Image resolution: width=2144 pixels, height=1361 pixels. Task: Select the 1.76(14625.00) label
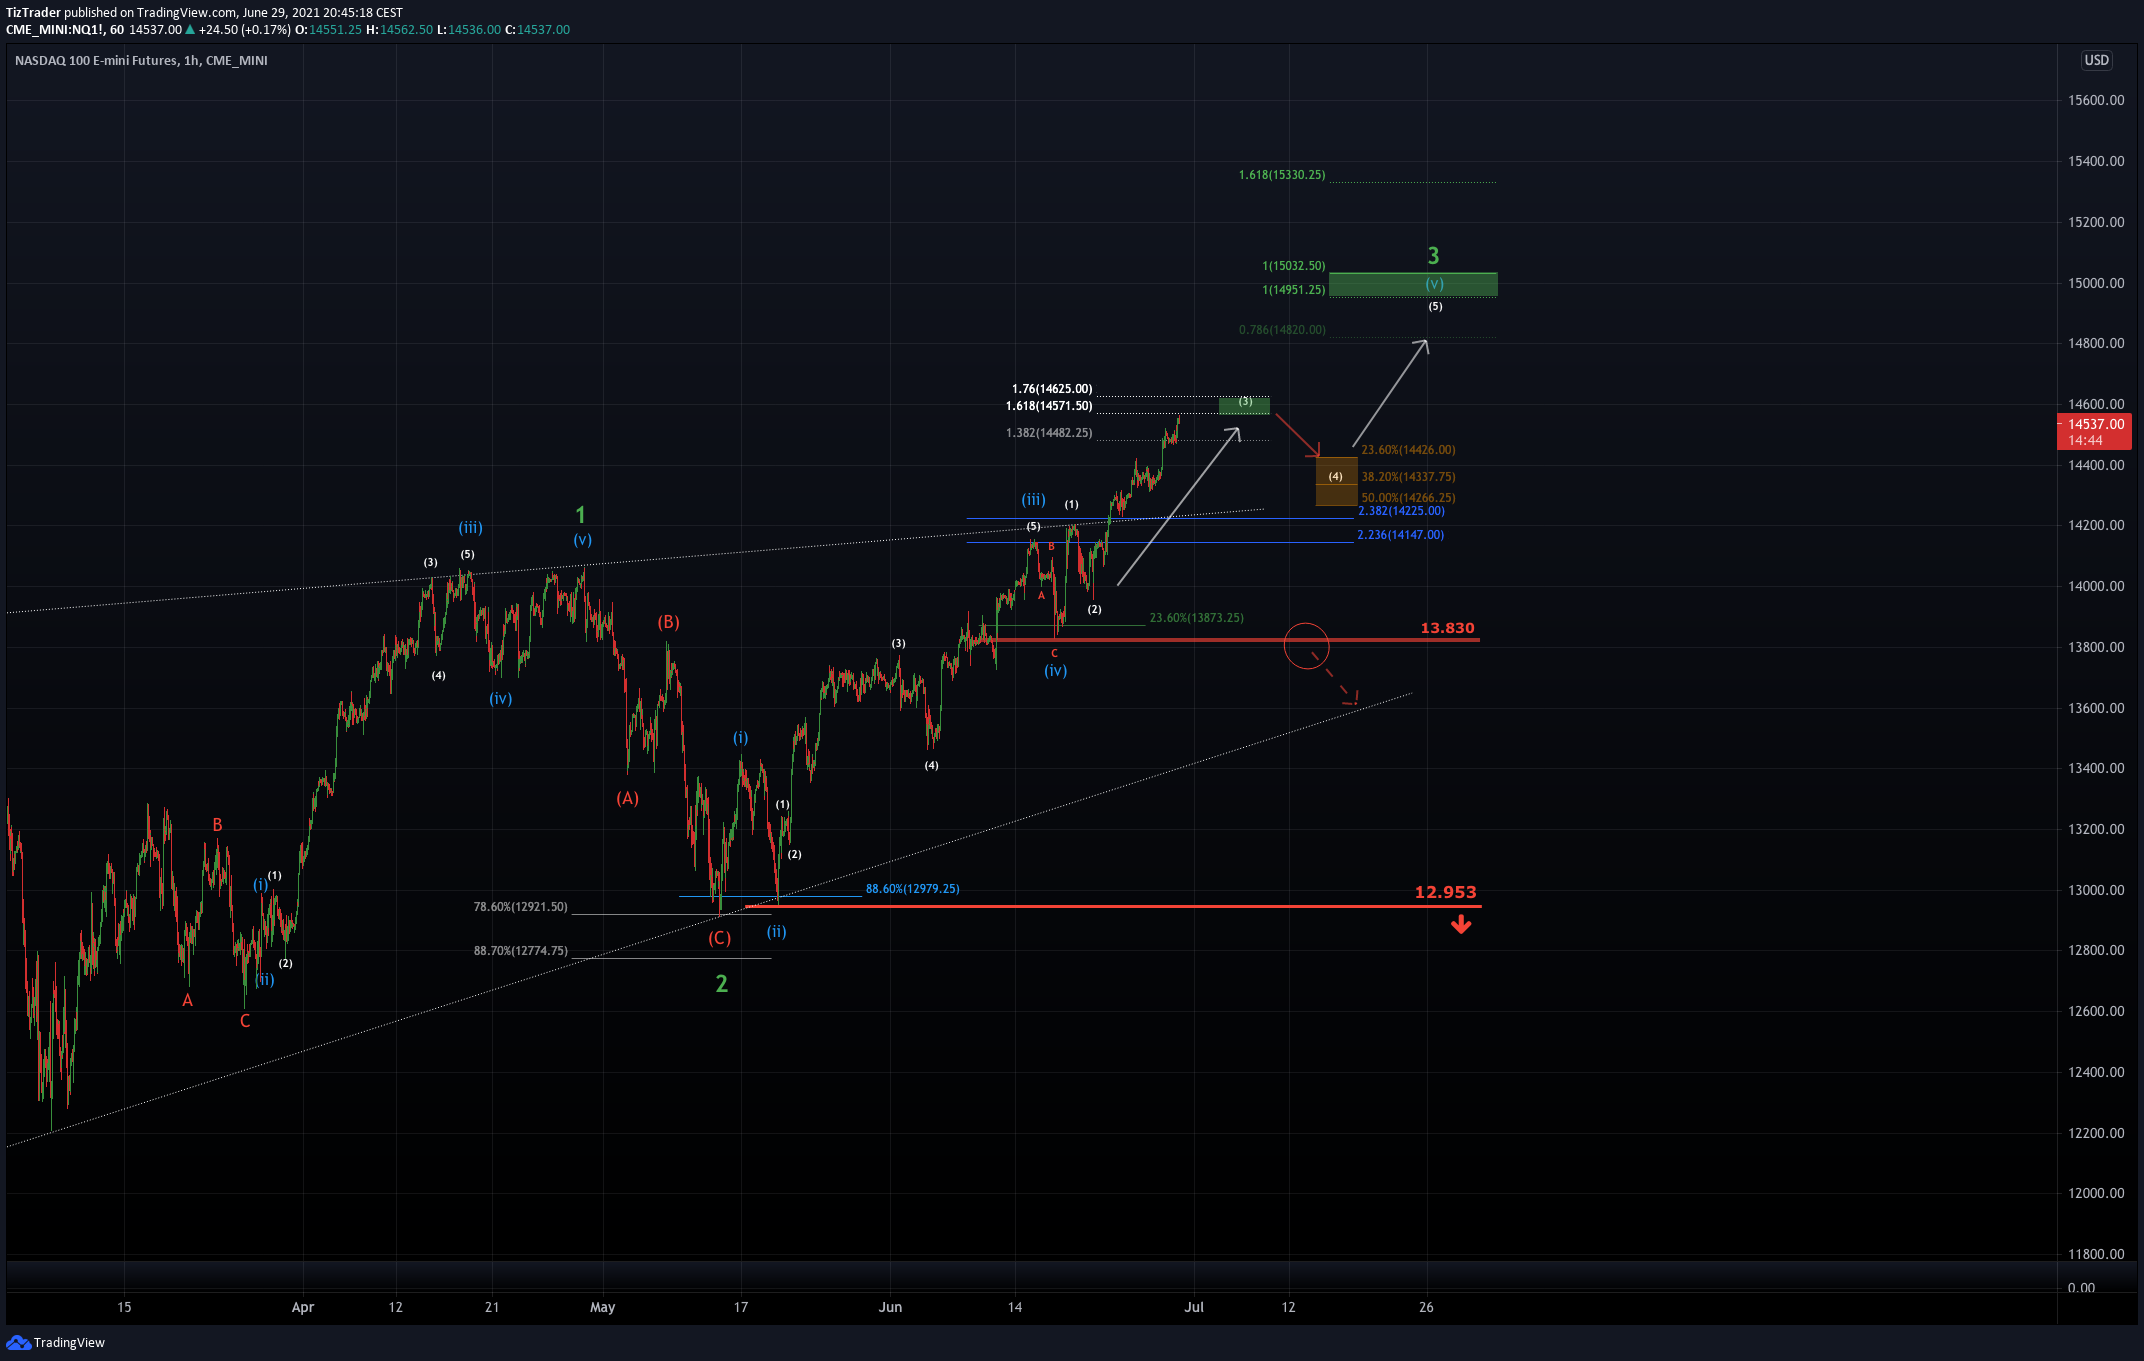[x=1052, y=389]
